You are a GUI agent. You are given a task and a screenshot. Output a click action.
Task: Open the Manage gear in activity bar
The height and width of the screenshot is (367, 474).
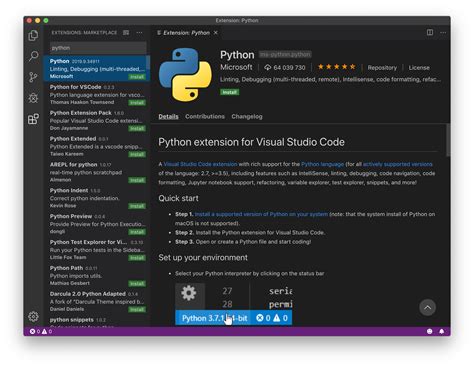33,316
